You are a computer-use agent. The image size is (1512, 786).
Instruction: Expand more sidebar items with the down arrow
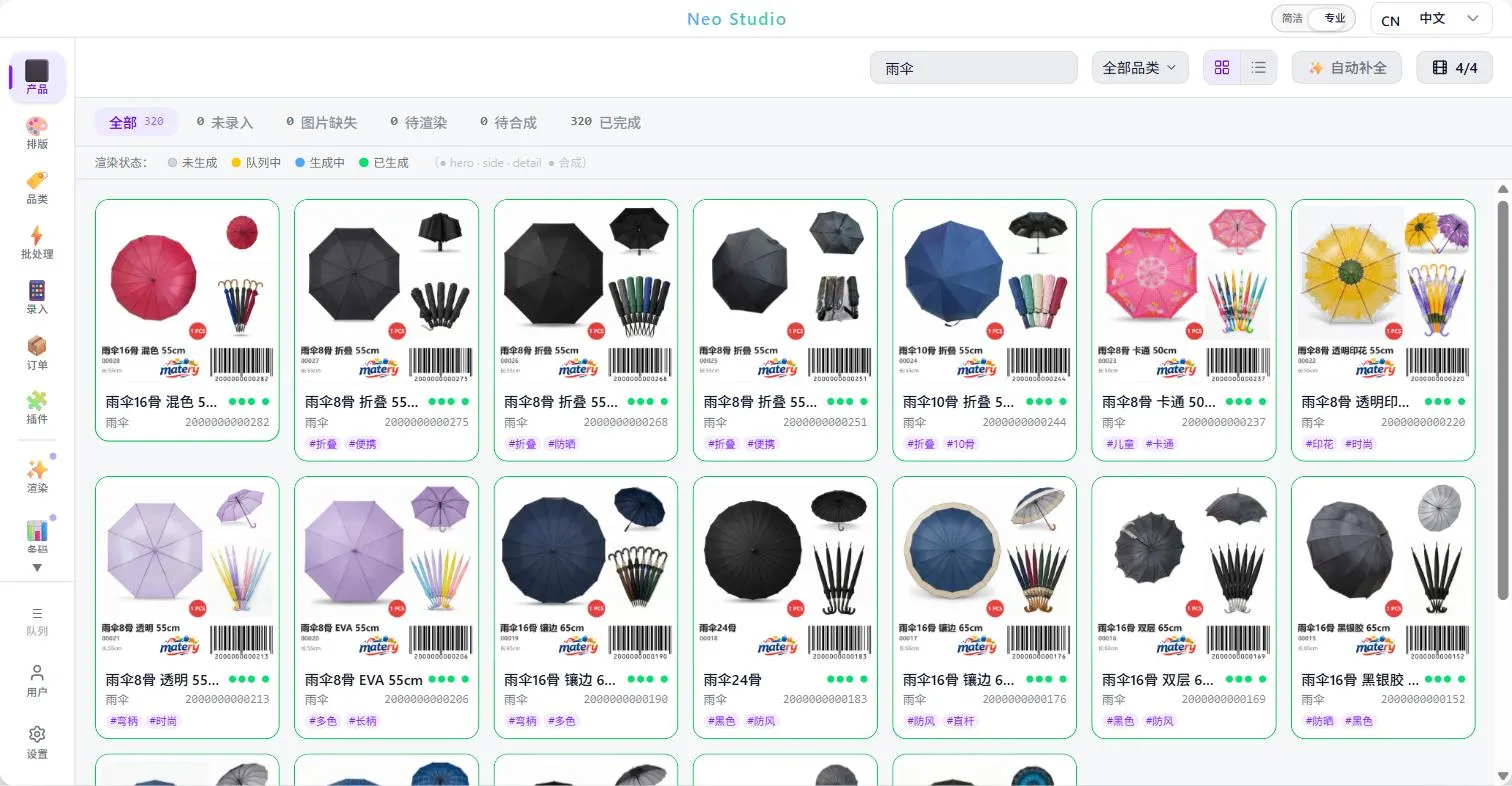tap(37, 568)
